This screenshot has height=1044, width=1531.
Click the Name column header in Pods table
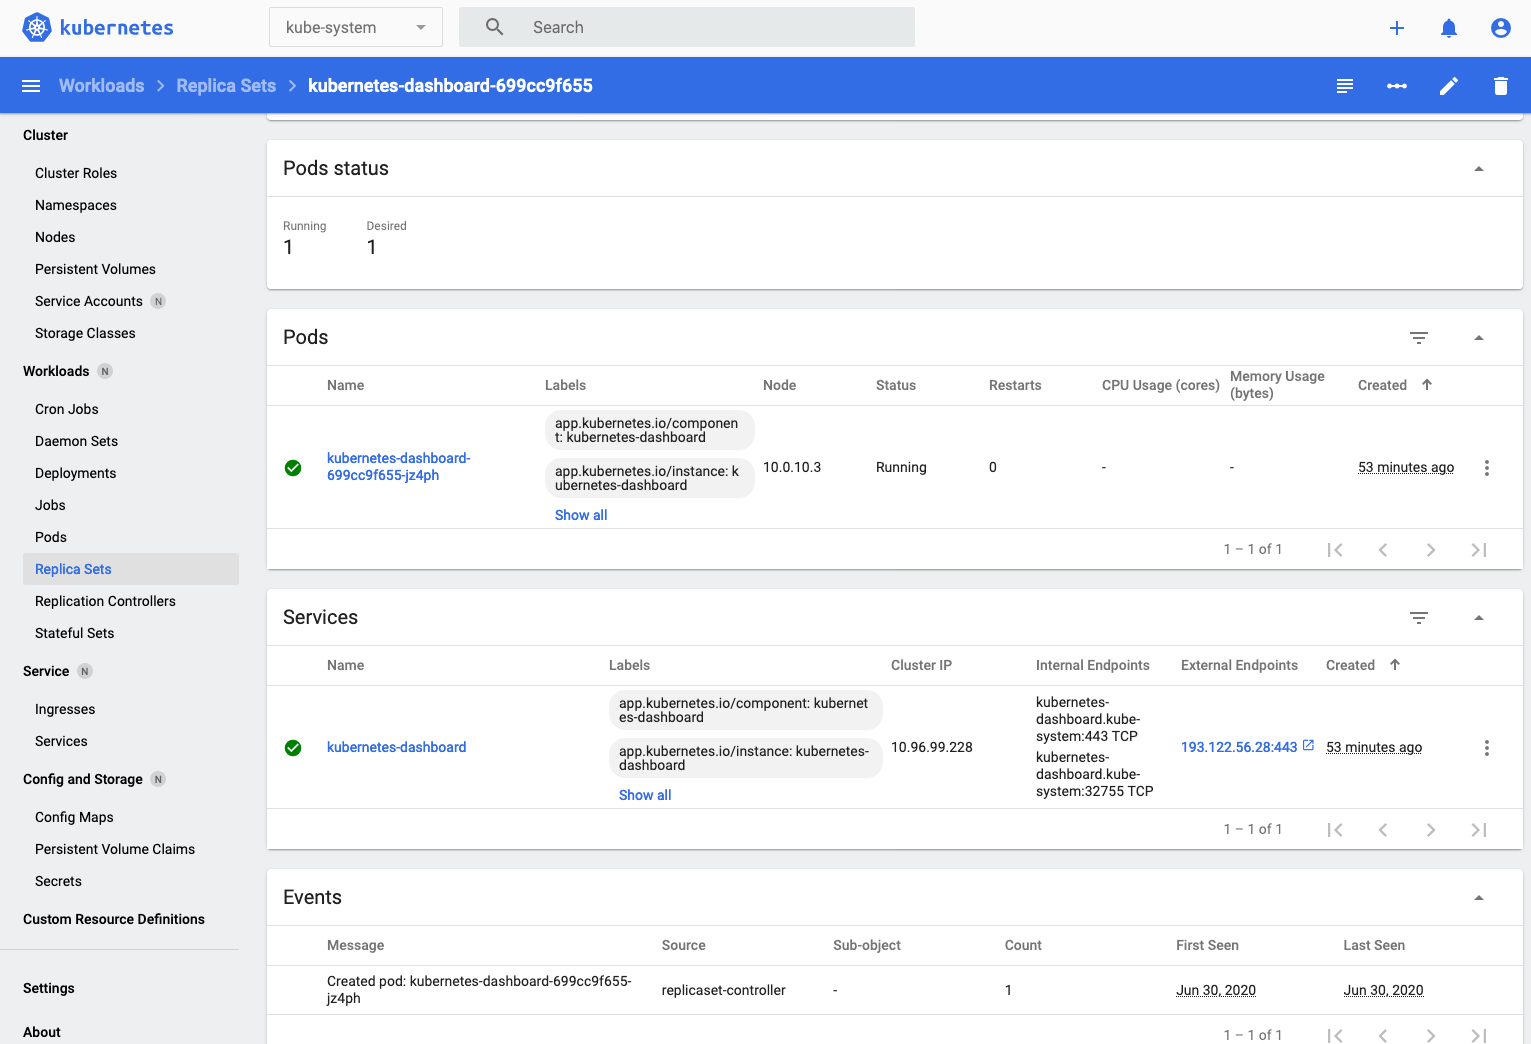(x=345, y=385)
